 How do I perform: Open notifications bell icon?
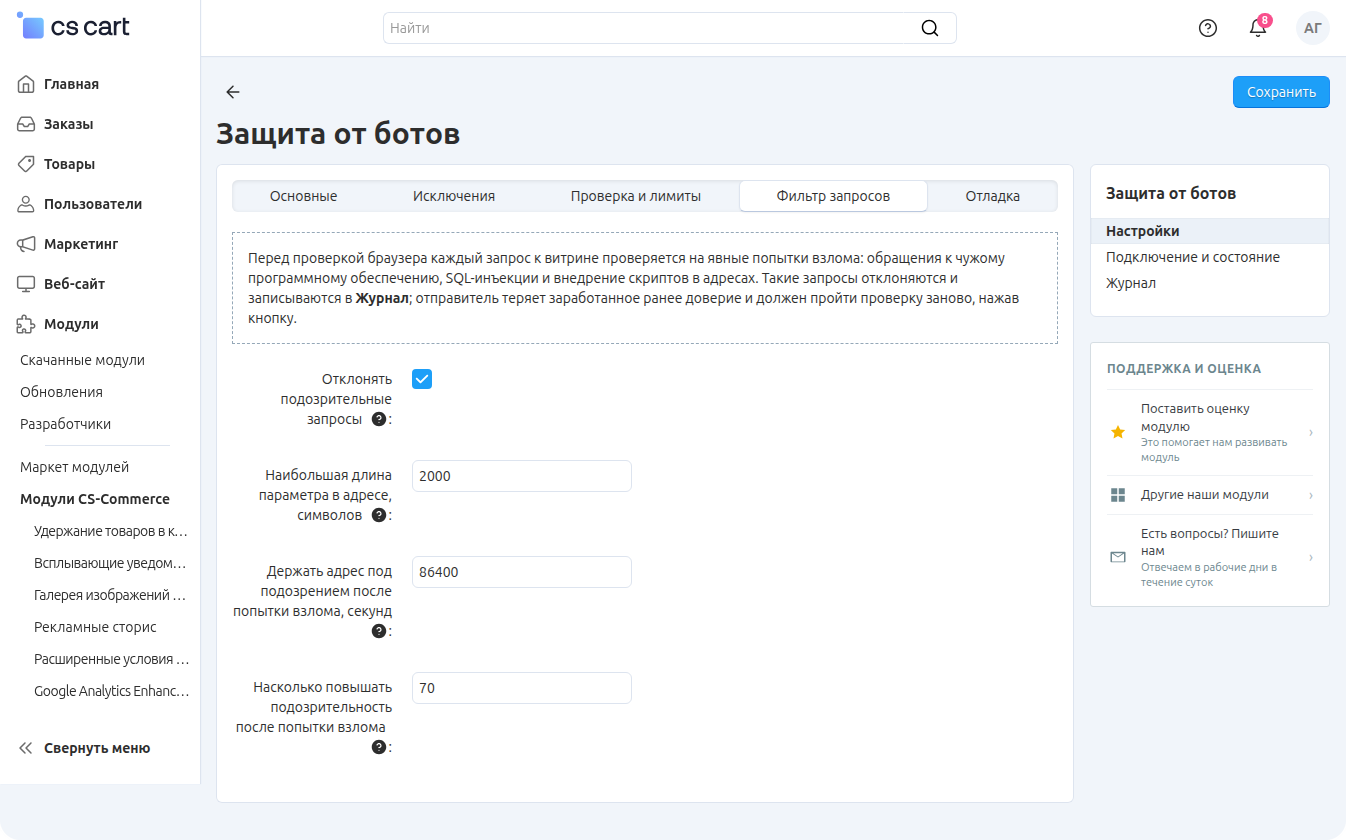[x=1258, y=28]
